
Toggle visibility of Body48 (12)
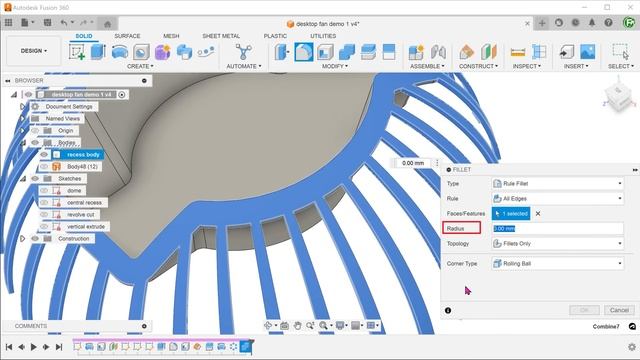tap(44, 167)
